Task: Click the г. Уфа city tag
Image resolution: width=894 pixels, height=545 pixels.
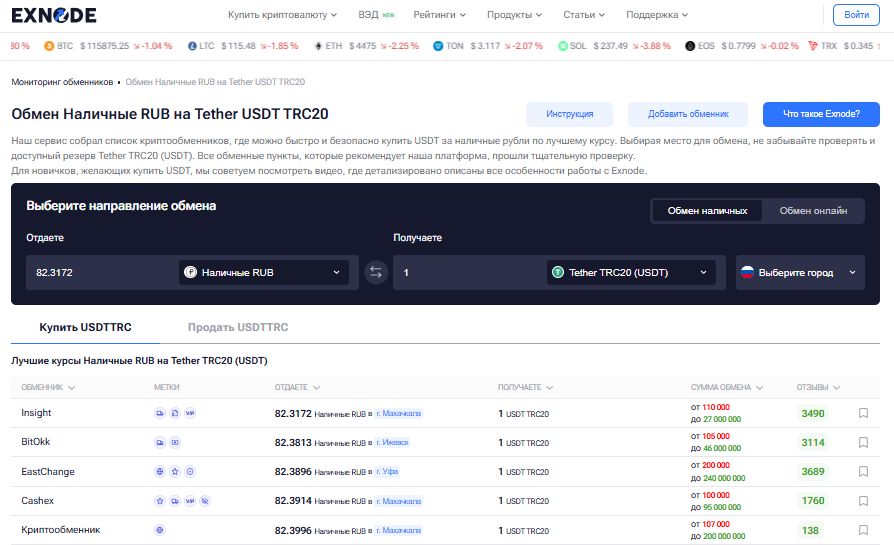Action: pyautogui.click(x=387, y=472)
